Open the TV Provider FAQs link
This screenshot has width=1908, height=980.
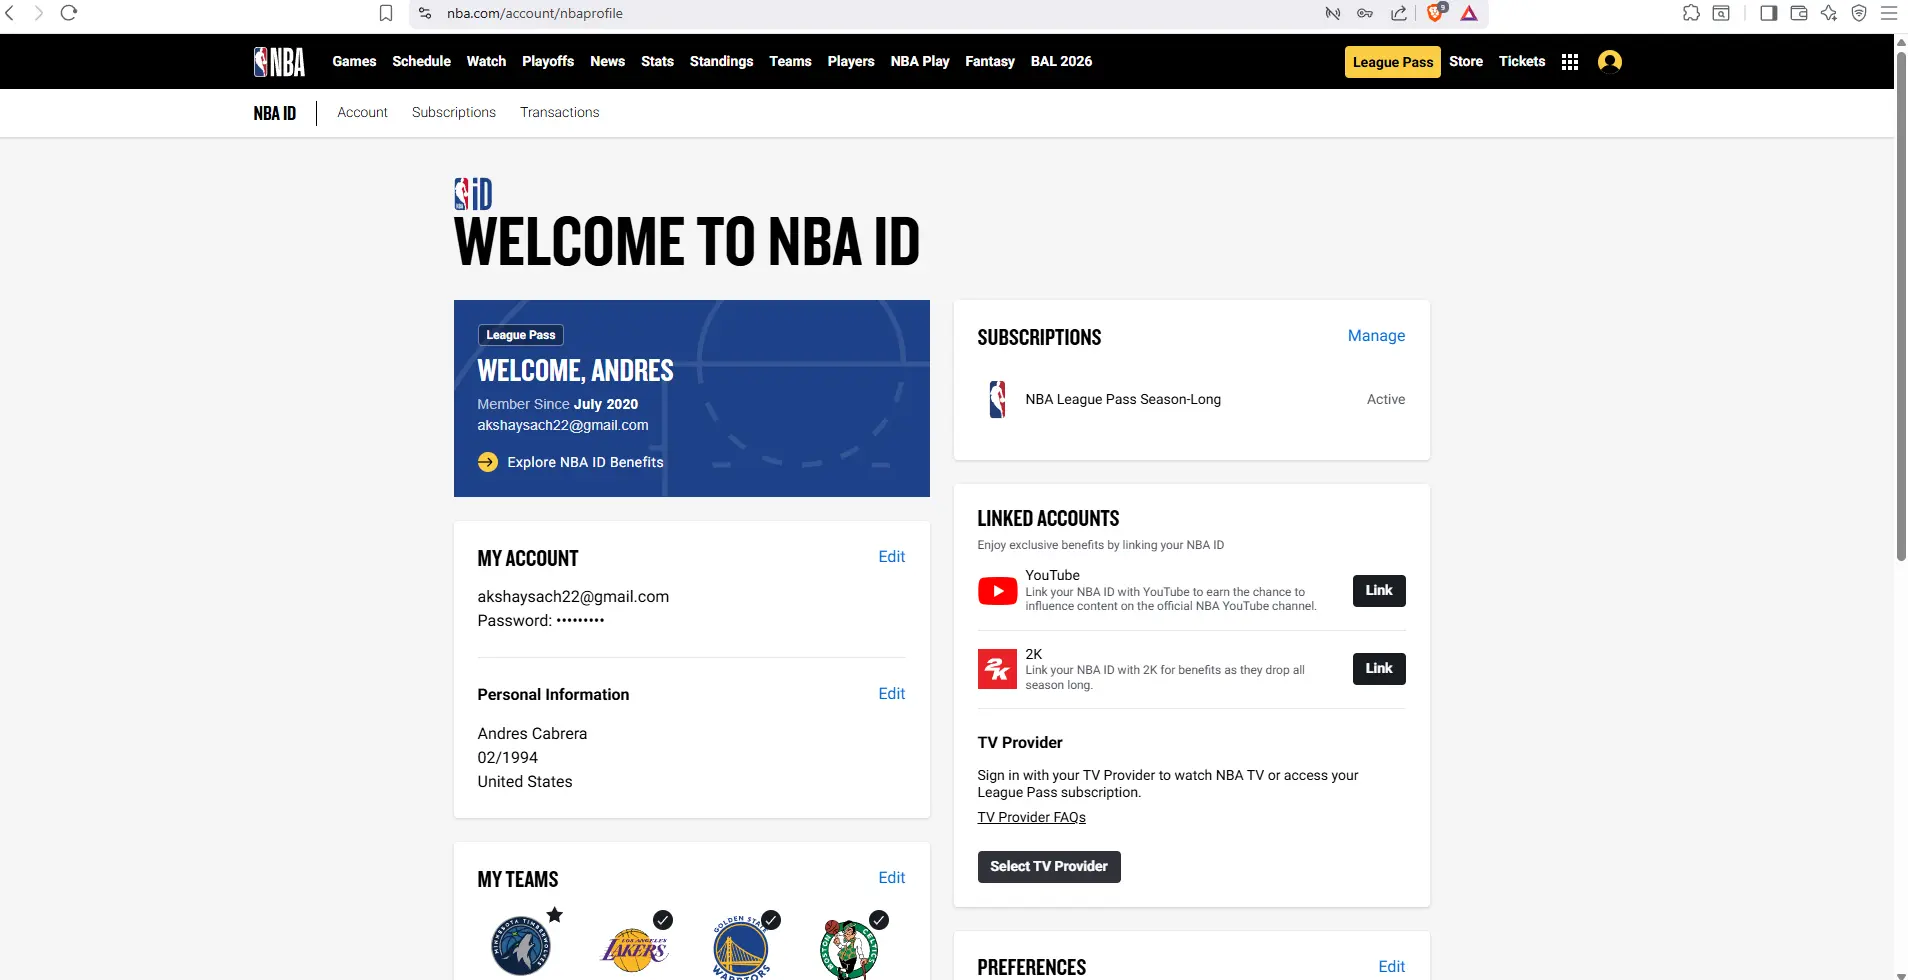pos(1031,818)
